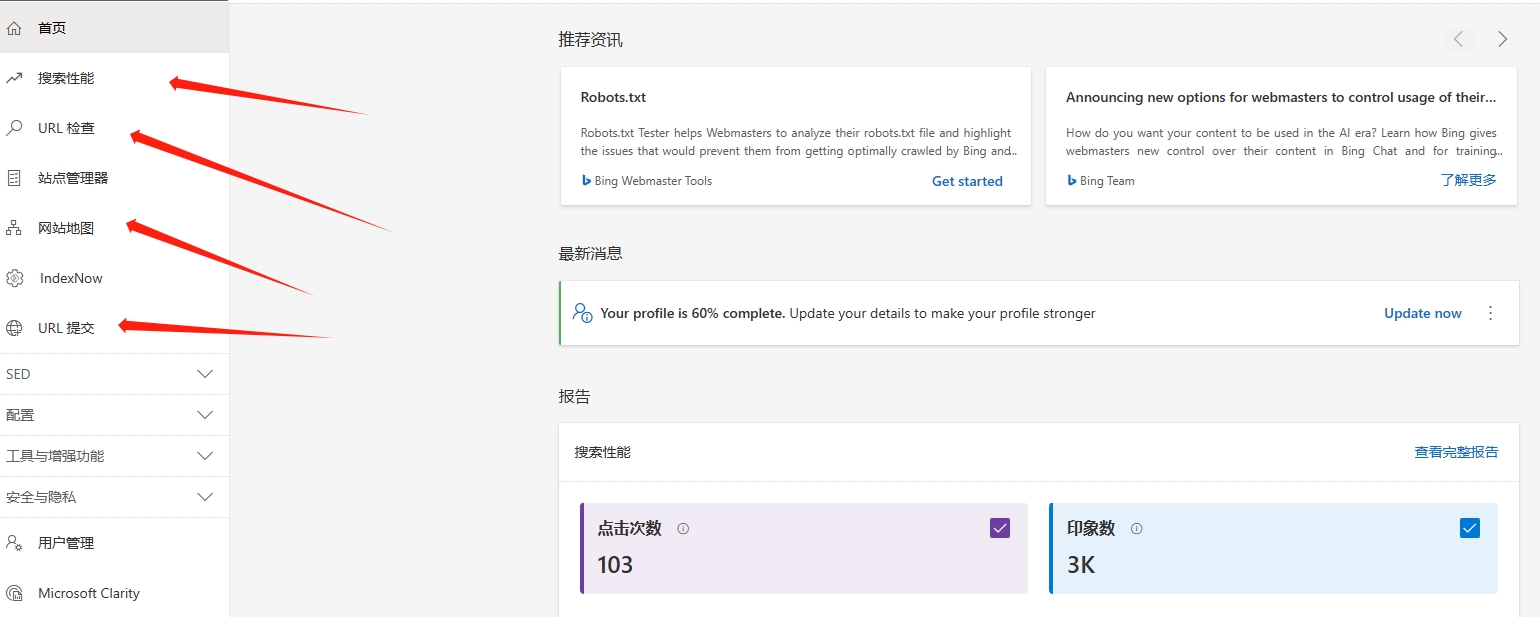Open 站点管理器 in the sidebar
The height and width of the screenshot is (617, 1540).
(114, 178)
